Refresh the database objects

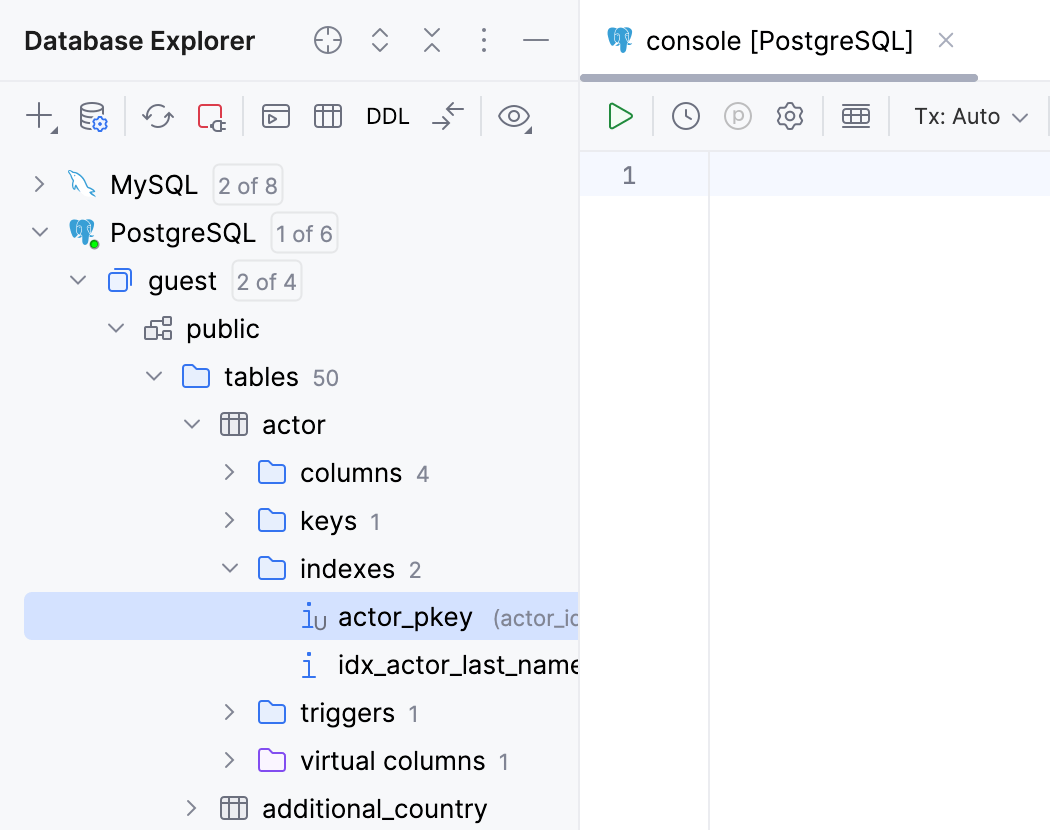pos(157,116)
